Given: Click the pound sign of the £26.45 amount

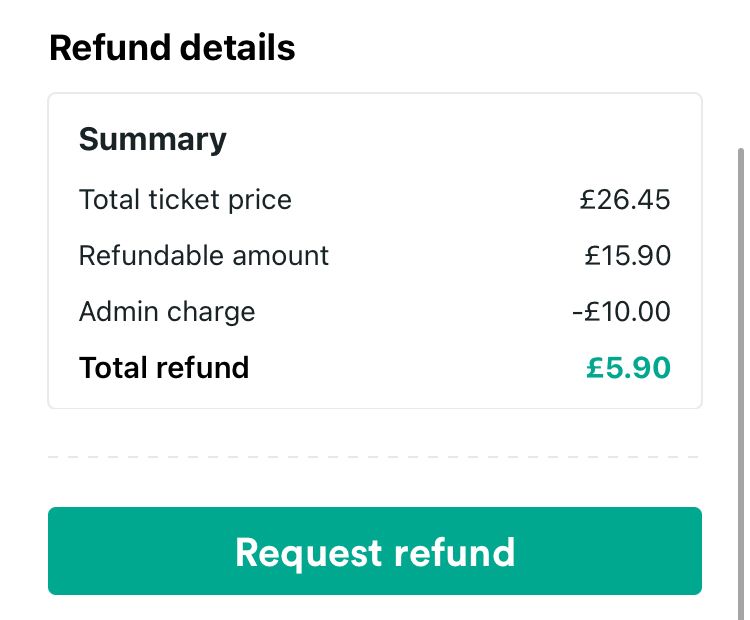Looking at the screenshot, I should [x=588, y=199].
